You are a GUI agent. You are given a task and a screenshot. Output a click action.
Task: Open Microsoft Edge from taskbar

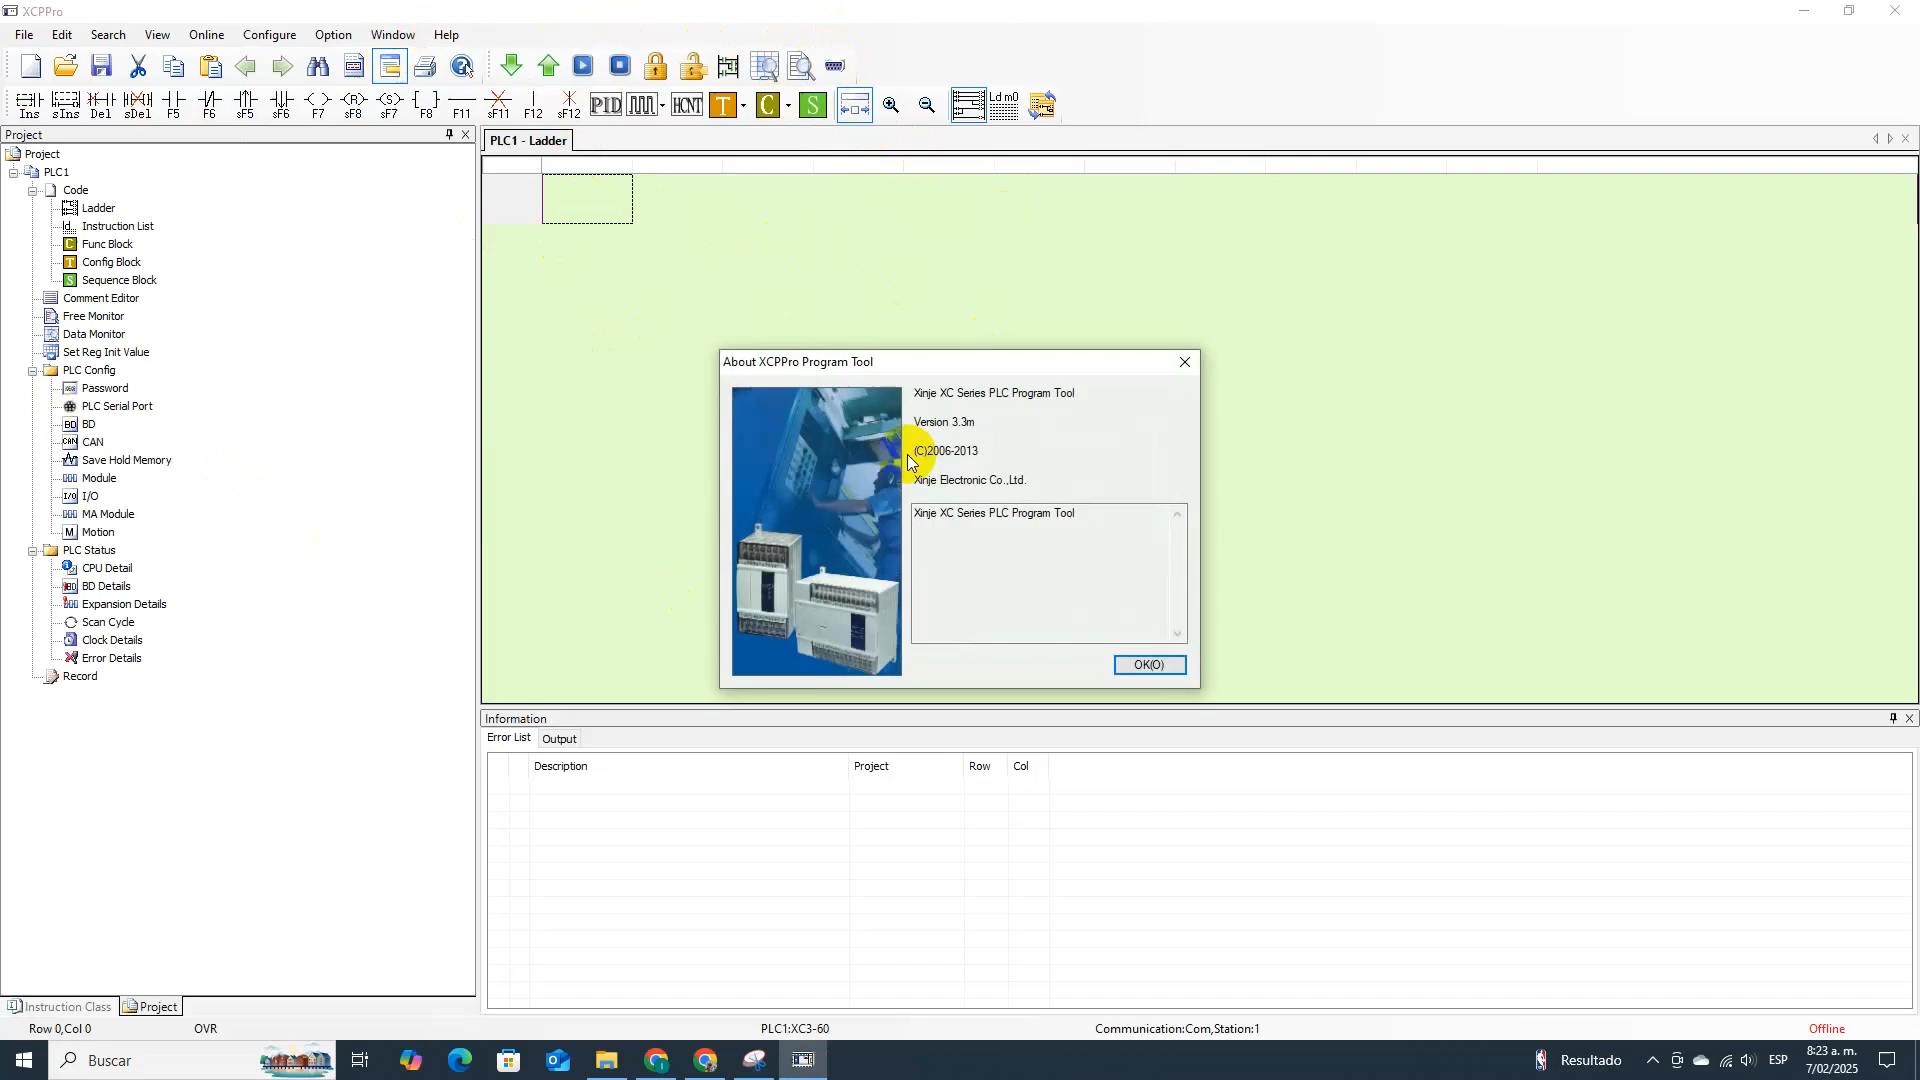pos(459,1061)
